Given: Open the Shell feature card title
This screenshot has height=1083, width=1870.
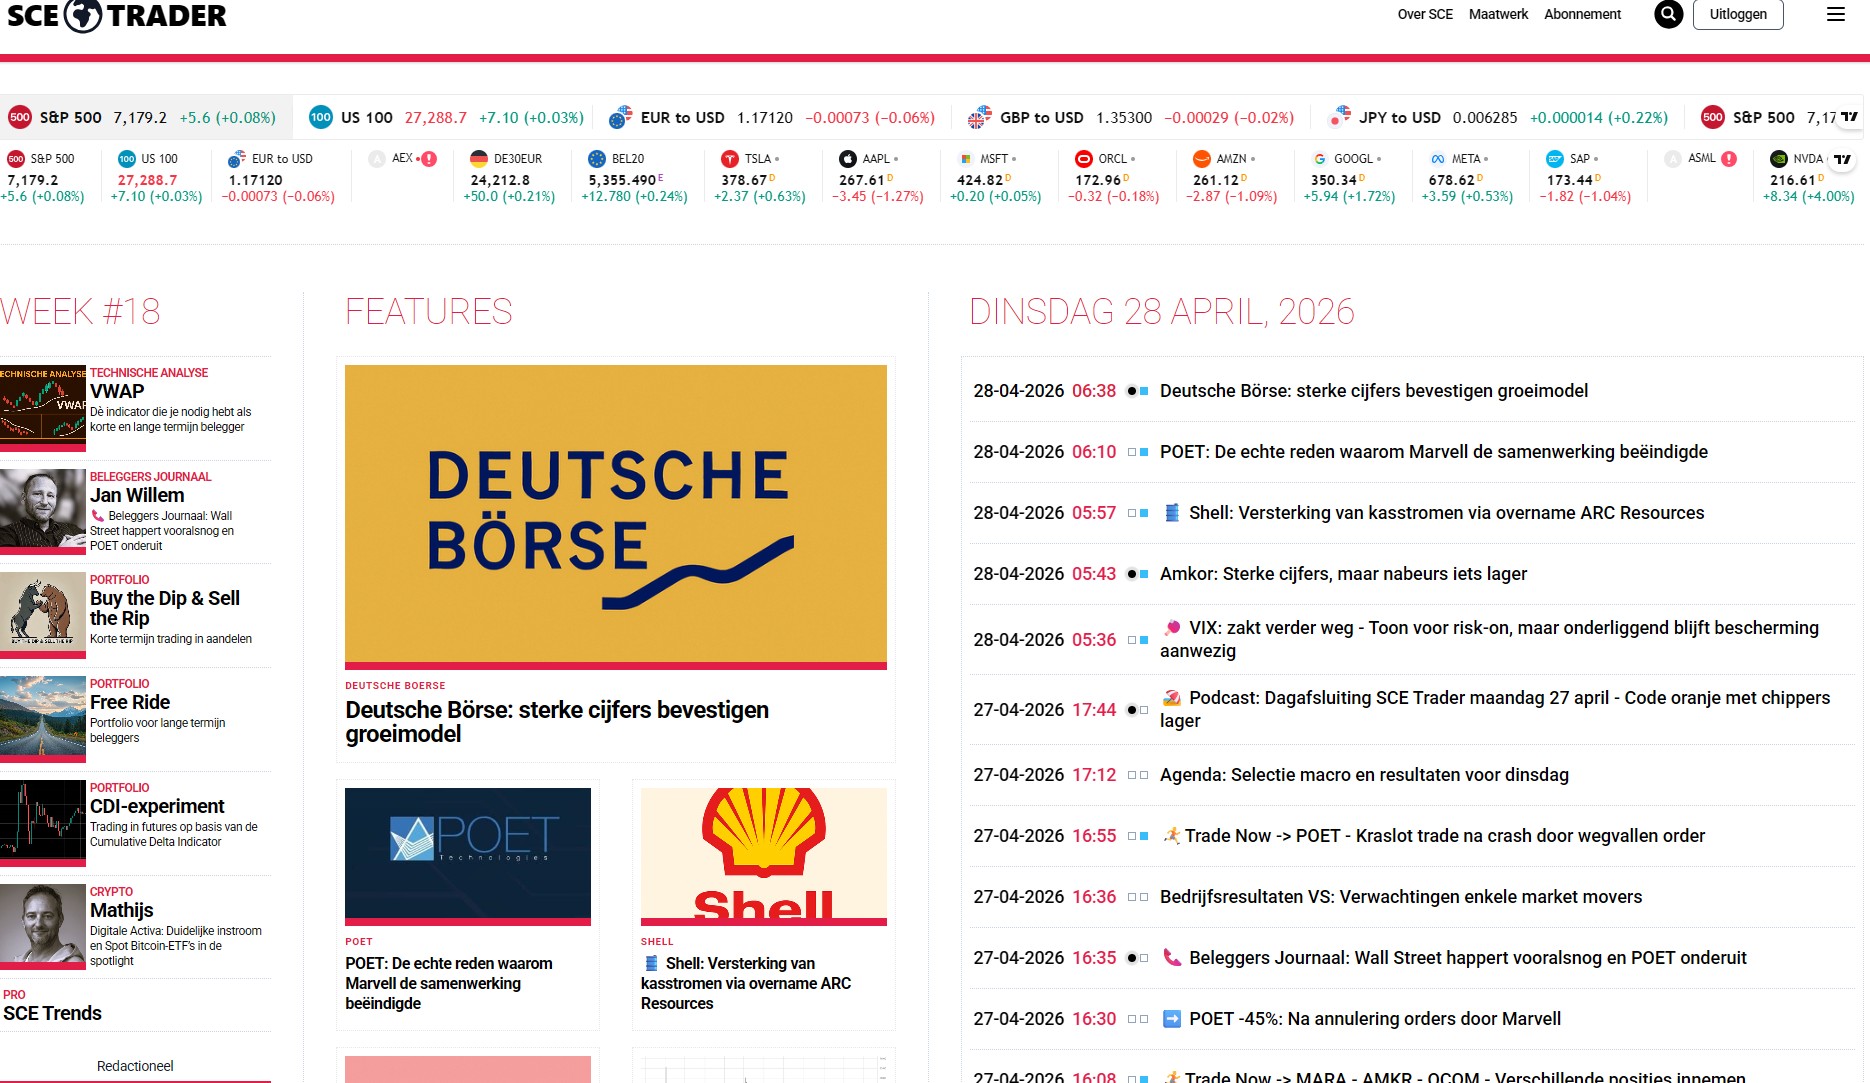Looking at the screenshot, I should coord(746,984).
